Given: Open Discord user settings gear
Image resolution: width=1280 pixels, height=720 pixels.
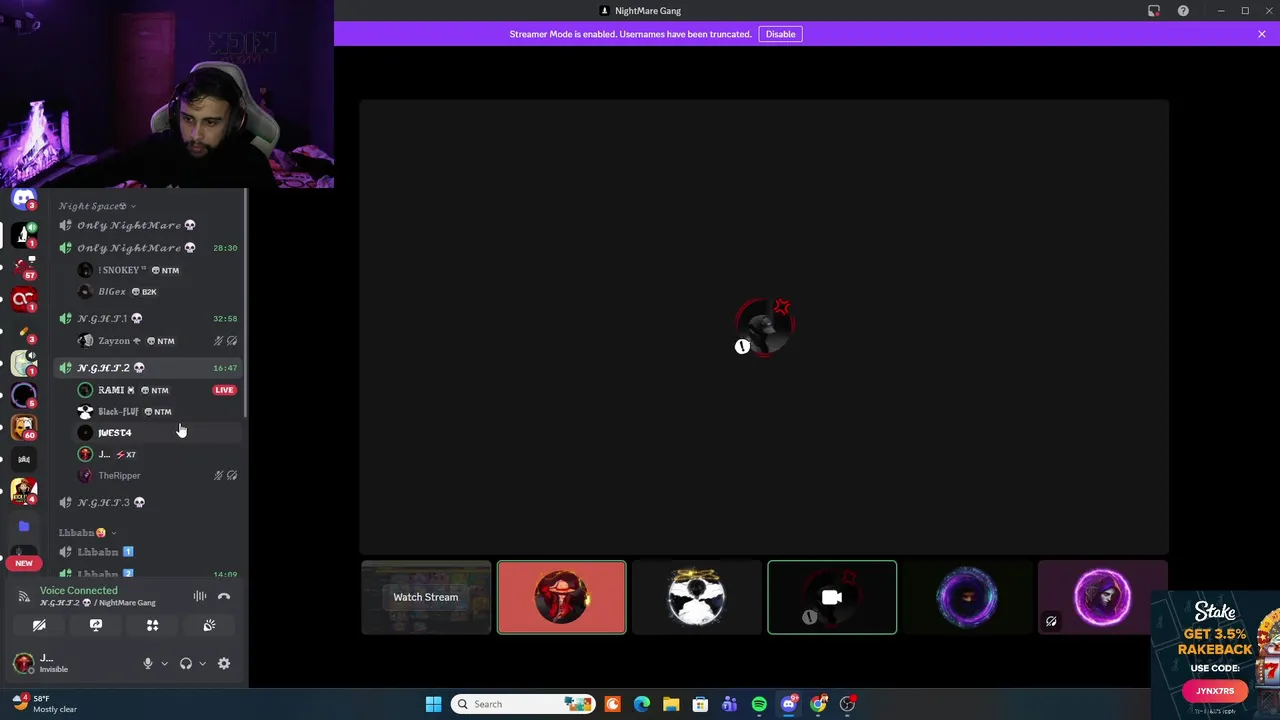Looking at the screenshot, I should pyautogui.click(x=224, y=663).
